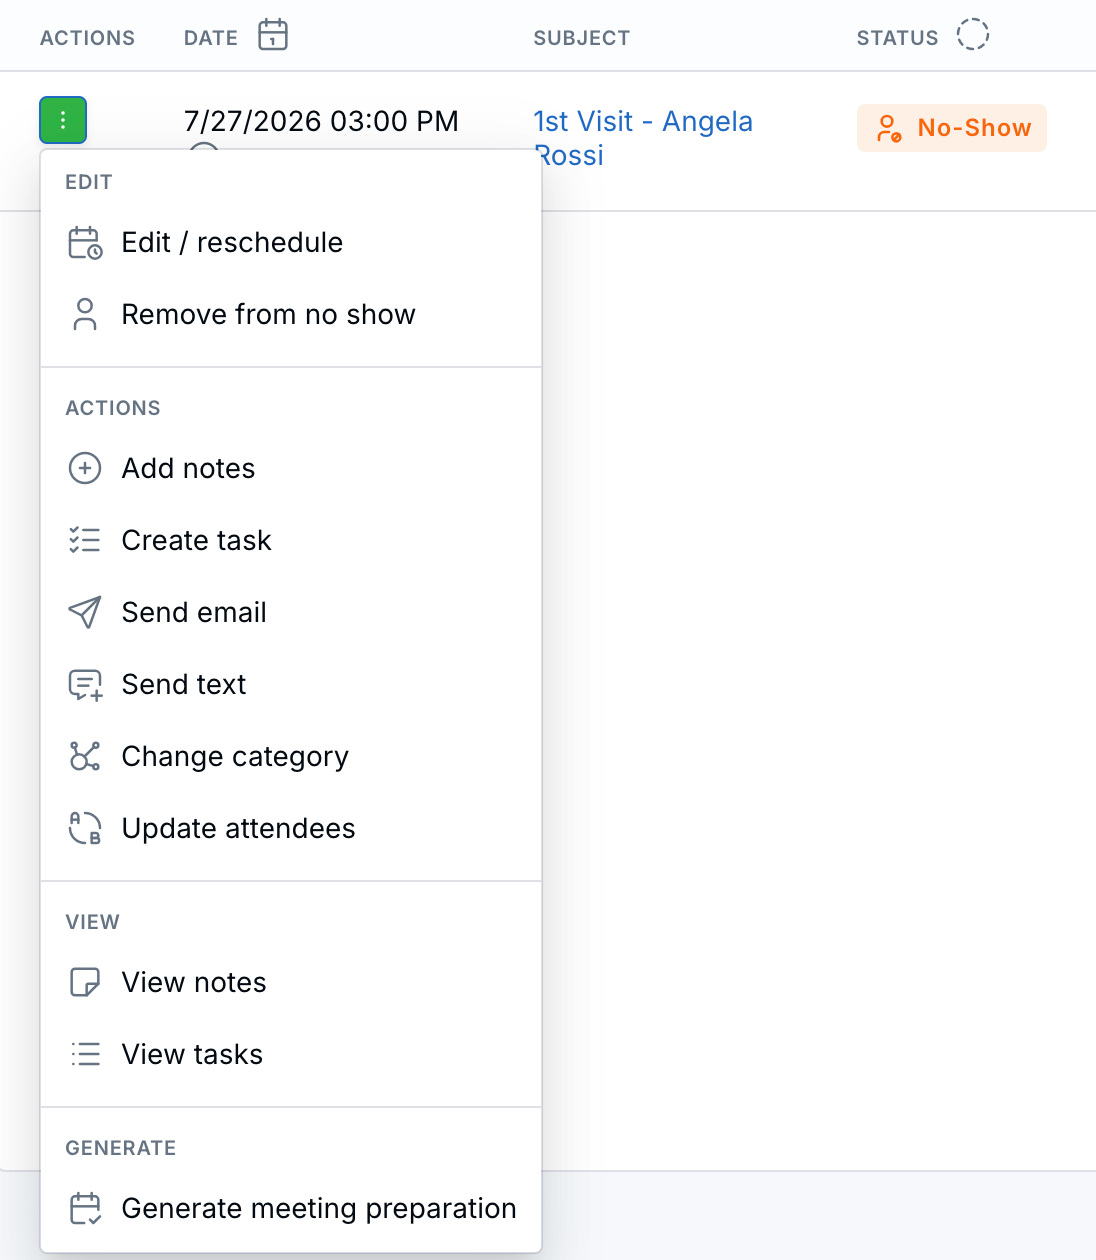Screen dimensions: 1096x1260
Task: Choose Send text option
Action: 291,684
